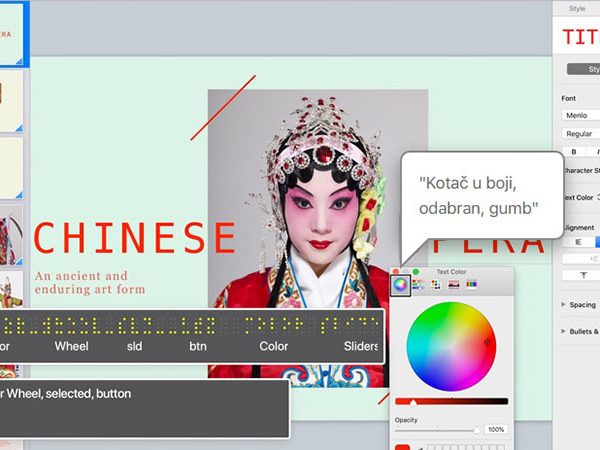Open the Color Palettes picker tab

[x=435, y=285]
